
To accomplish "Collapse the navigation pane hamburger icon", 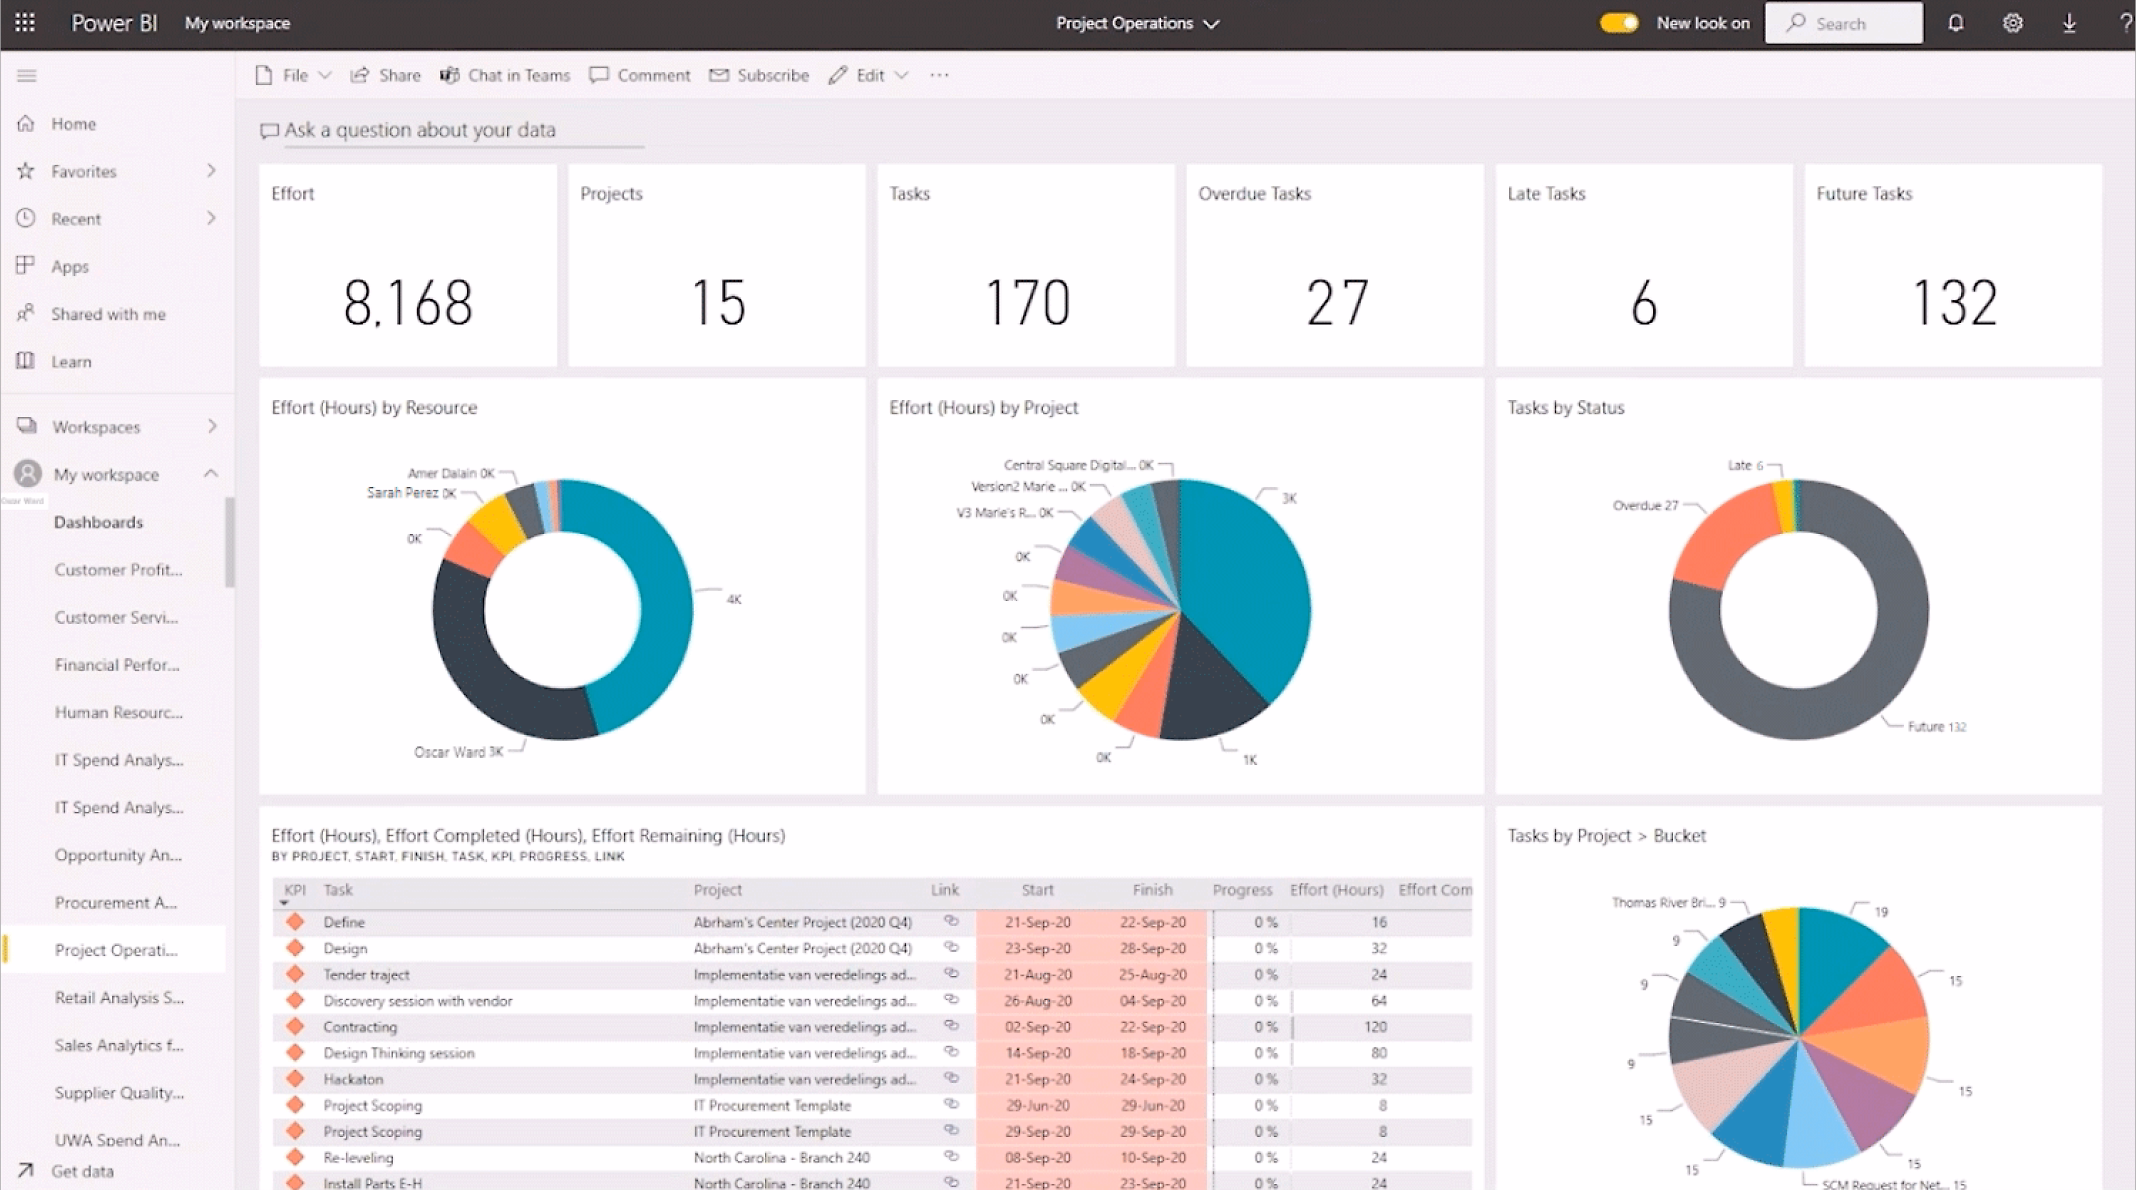I will pos(27,76).
